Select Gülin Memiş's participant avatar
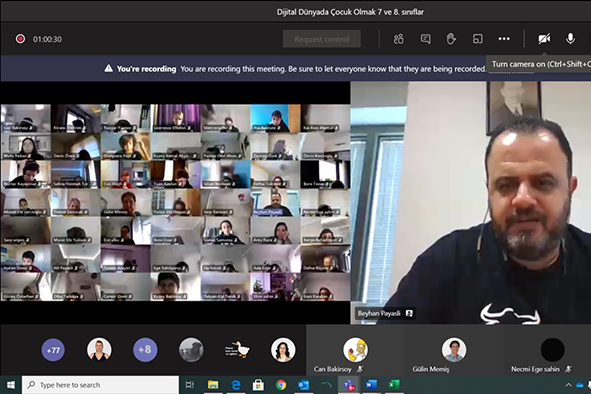This screenshot has height=394, width=591. [454, 350]
